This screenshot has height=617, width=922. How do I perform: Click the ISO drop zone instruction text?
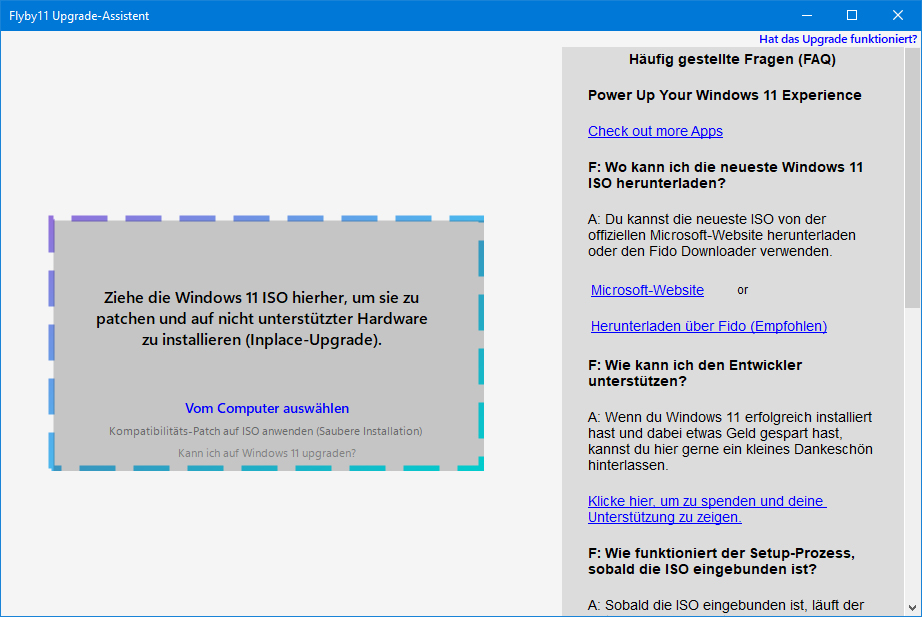click(x=262, y=318)
